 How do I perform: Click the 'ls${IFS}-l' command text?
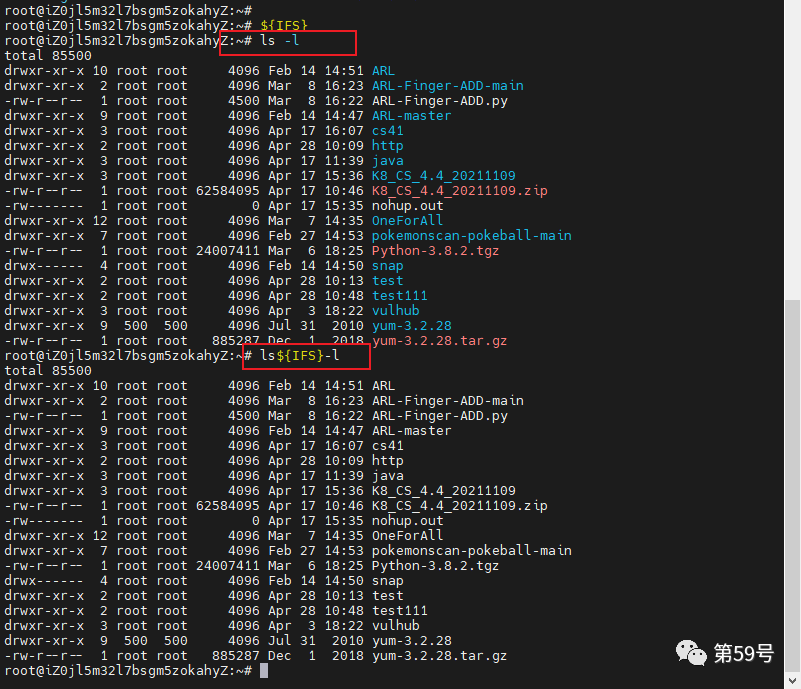(x=299, y=355)
